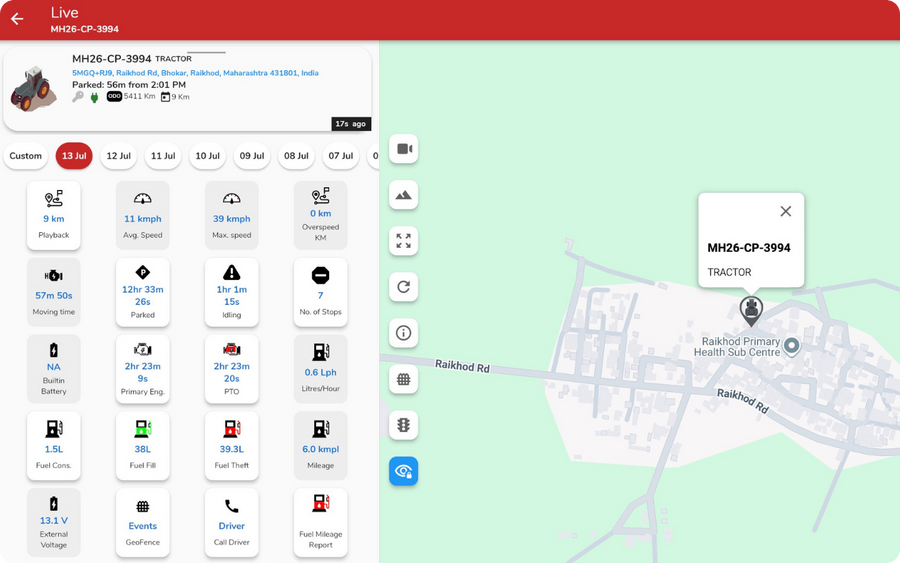Select the 39 kmph Max. speed card

pos(231,215)
